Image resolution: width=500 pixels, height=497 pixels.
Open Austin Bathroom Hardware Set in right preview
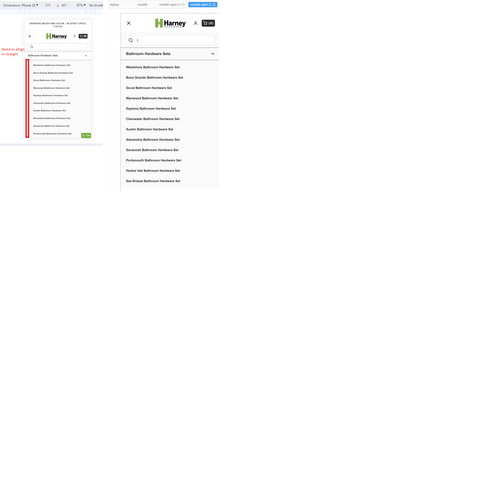150,129
